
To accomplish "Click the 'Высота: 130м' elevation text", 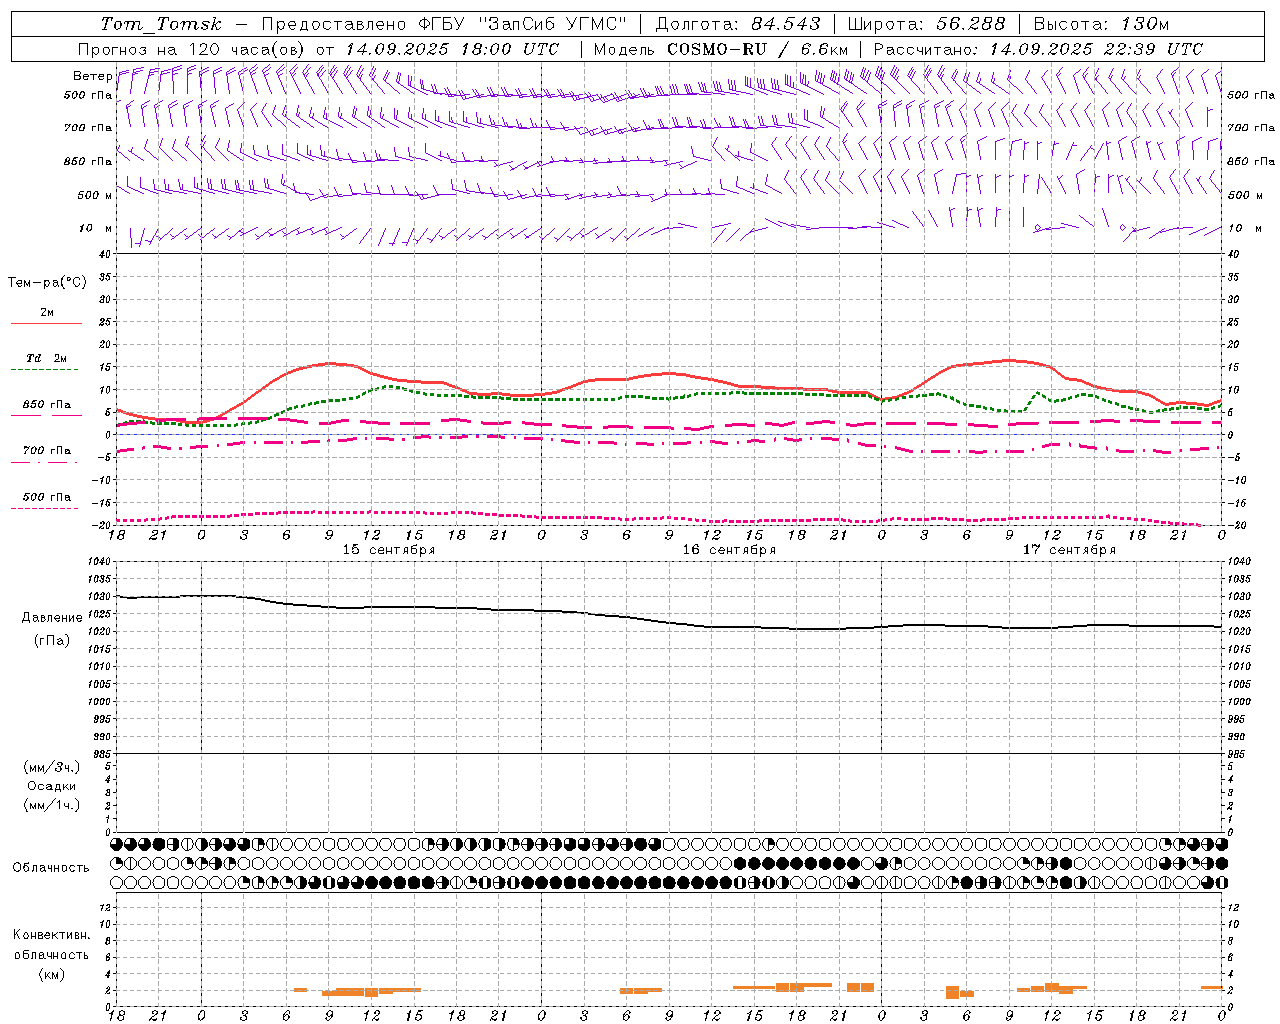I will pyautogui.click(x=1101, y=24).
